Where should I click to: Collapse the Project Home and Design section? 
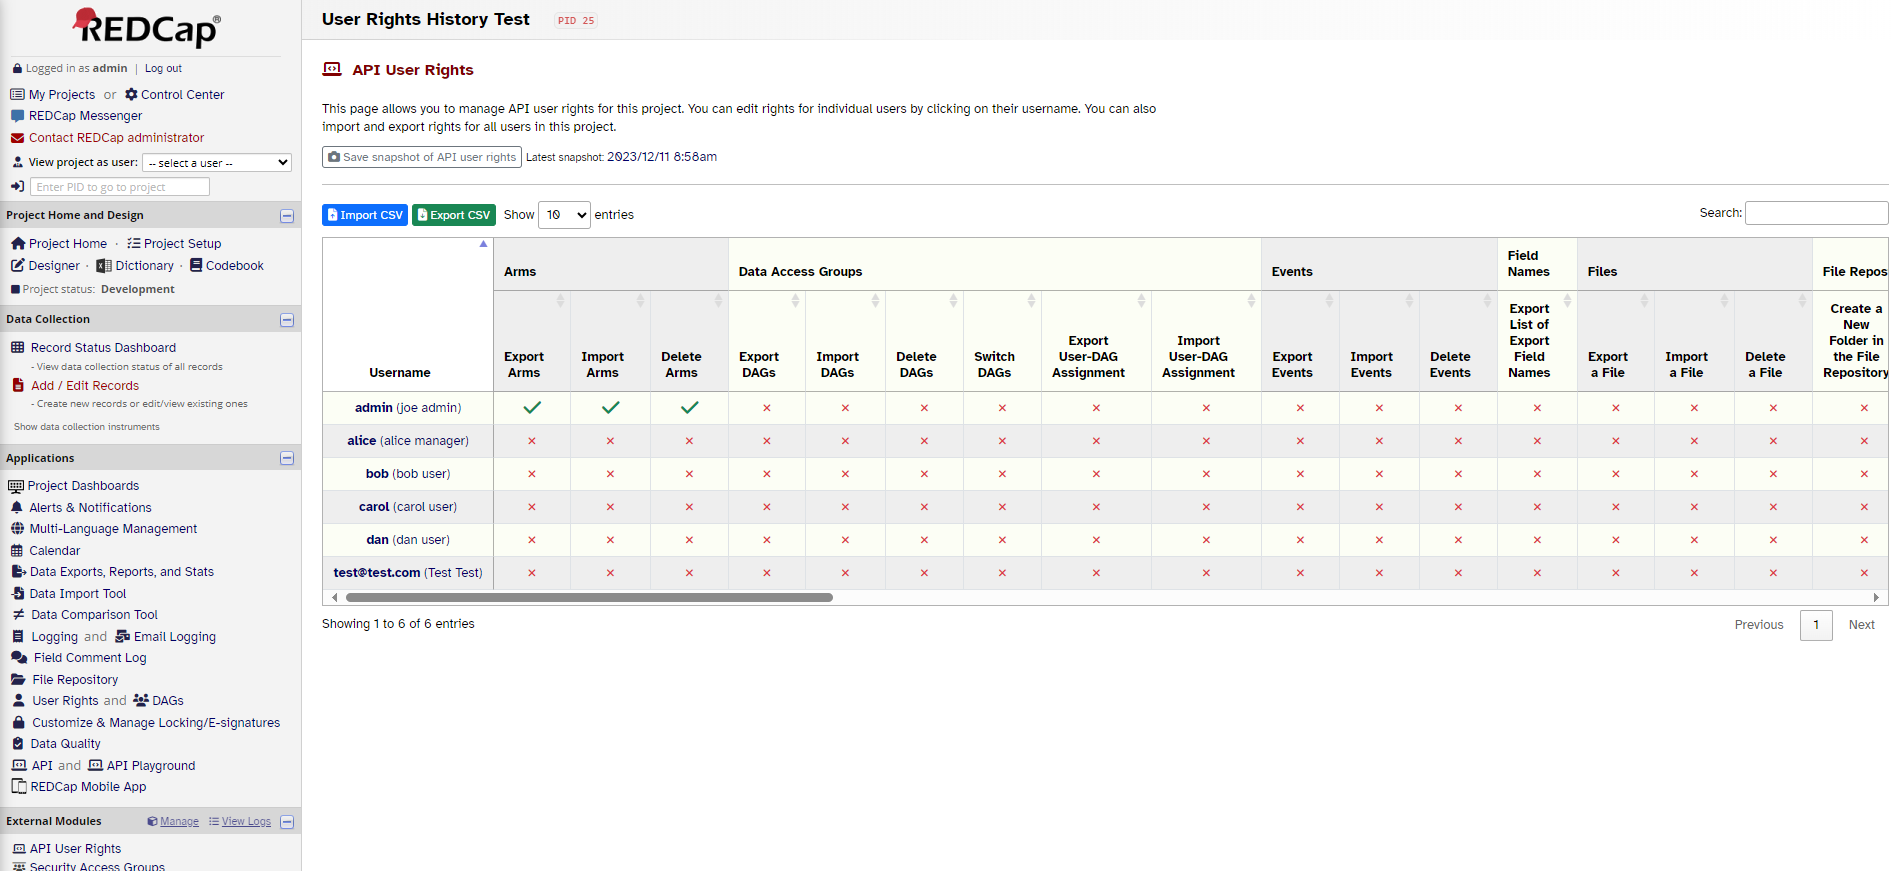click(287, 216)
